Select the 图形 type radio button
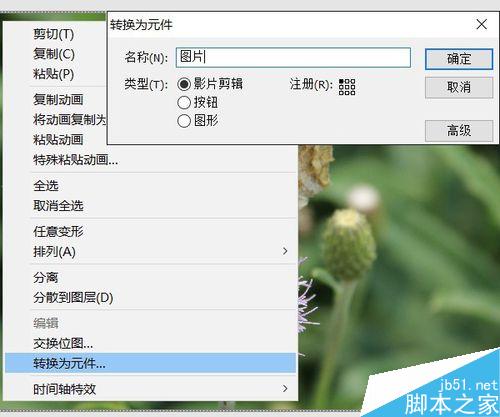Image resolution: width=500 pixels, height=417 pixels. [184, 121]
